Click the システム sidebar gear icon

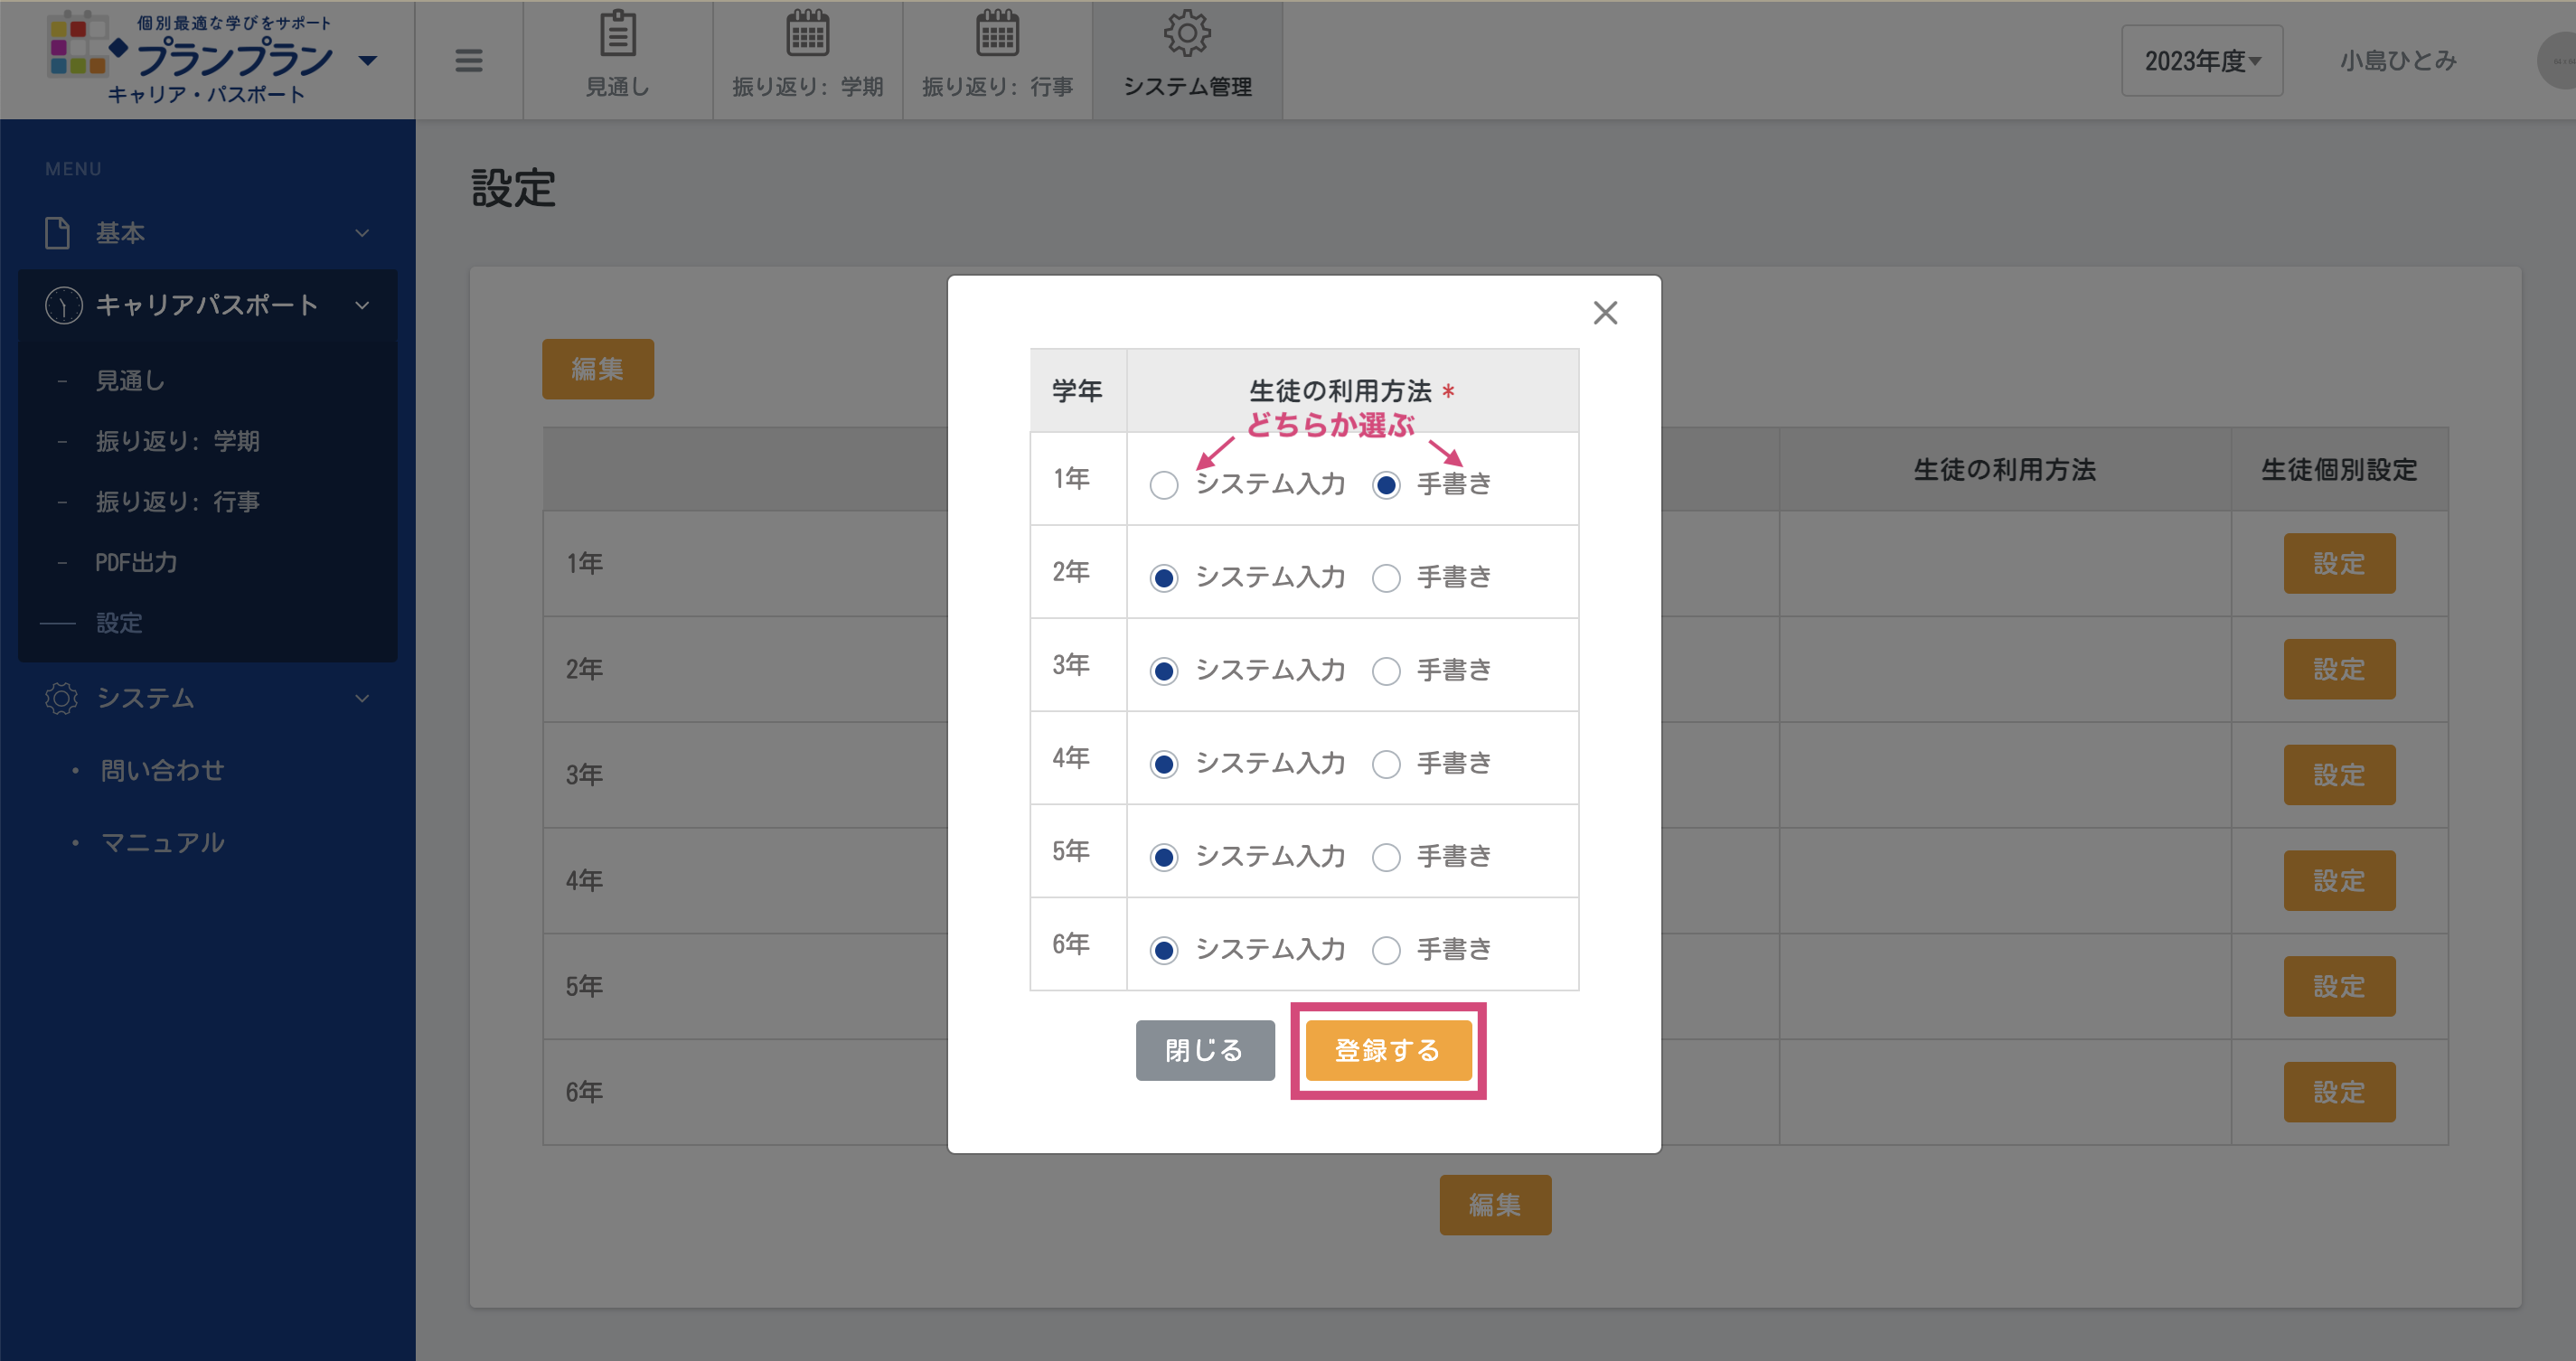[62, 698]
